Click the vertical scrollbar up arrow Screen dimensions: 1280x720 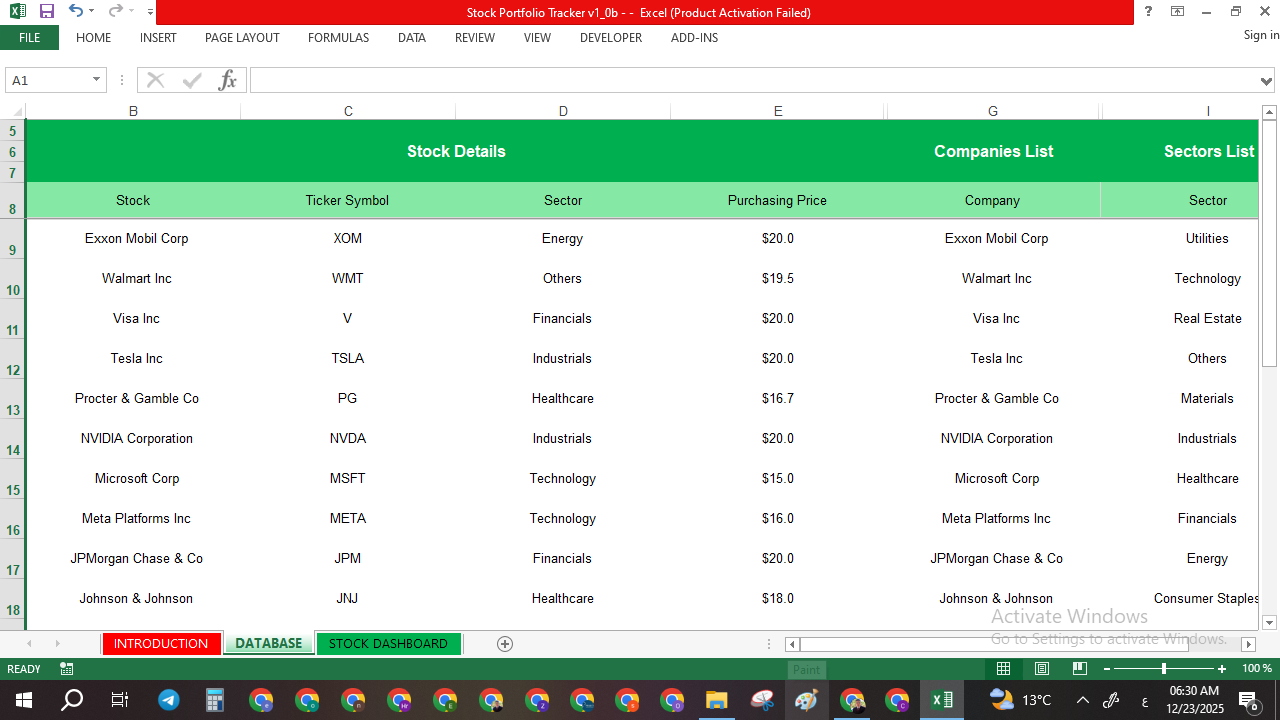1269,111
